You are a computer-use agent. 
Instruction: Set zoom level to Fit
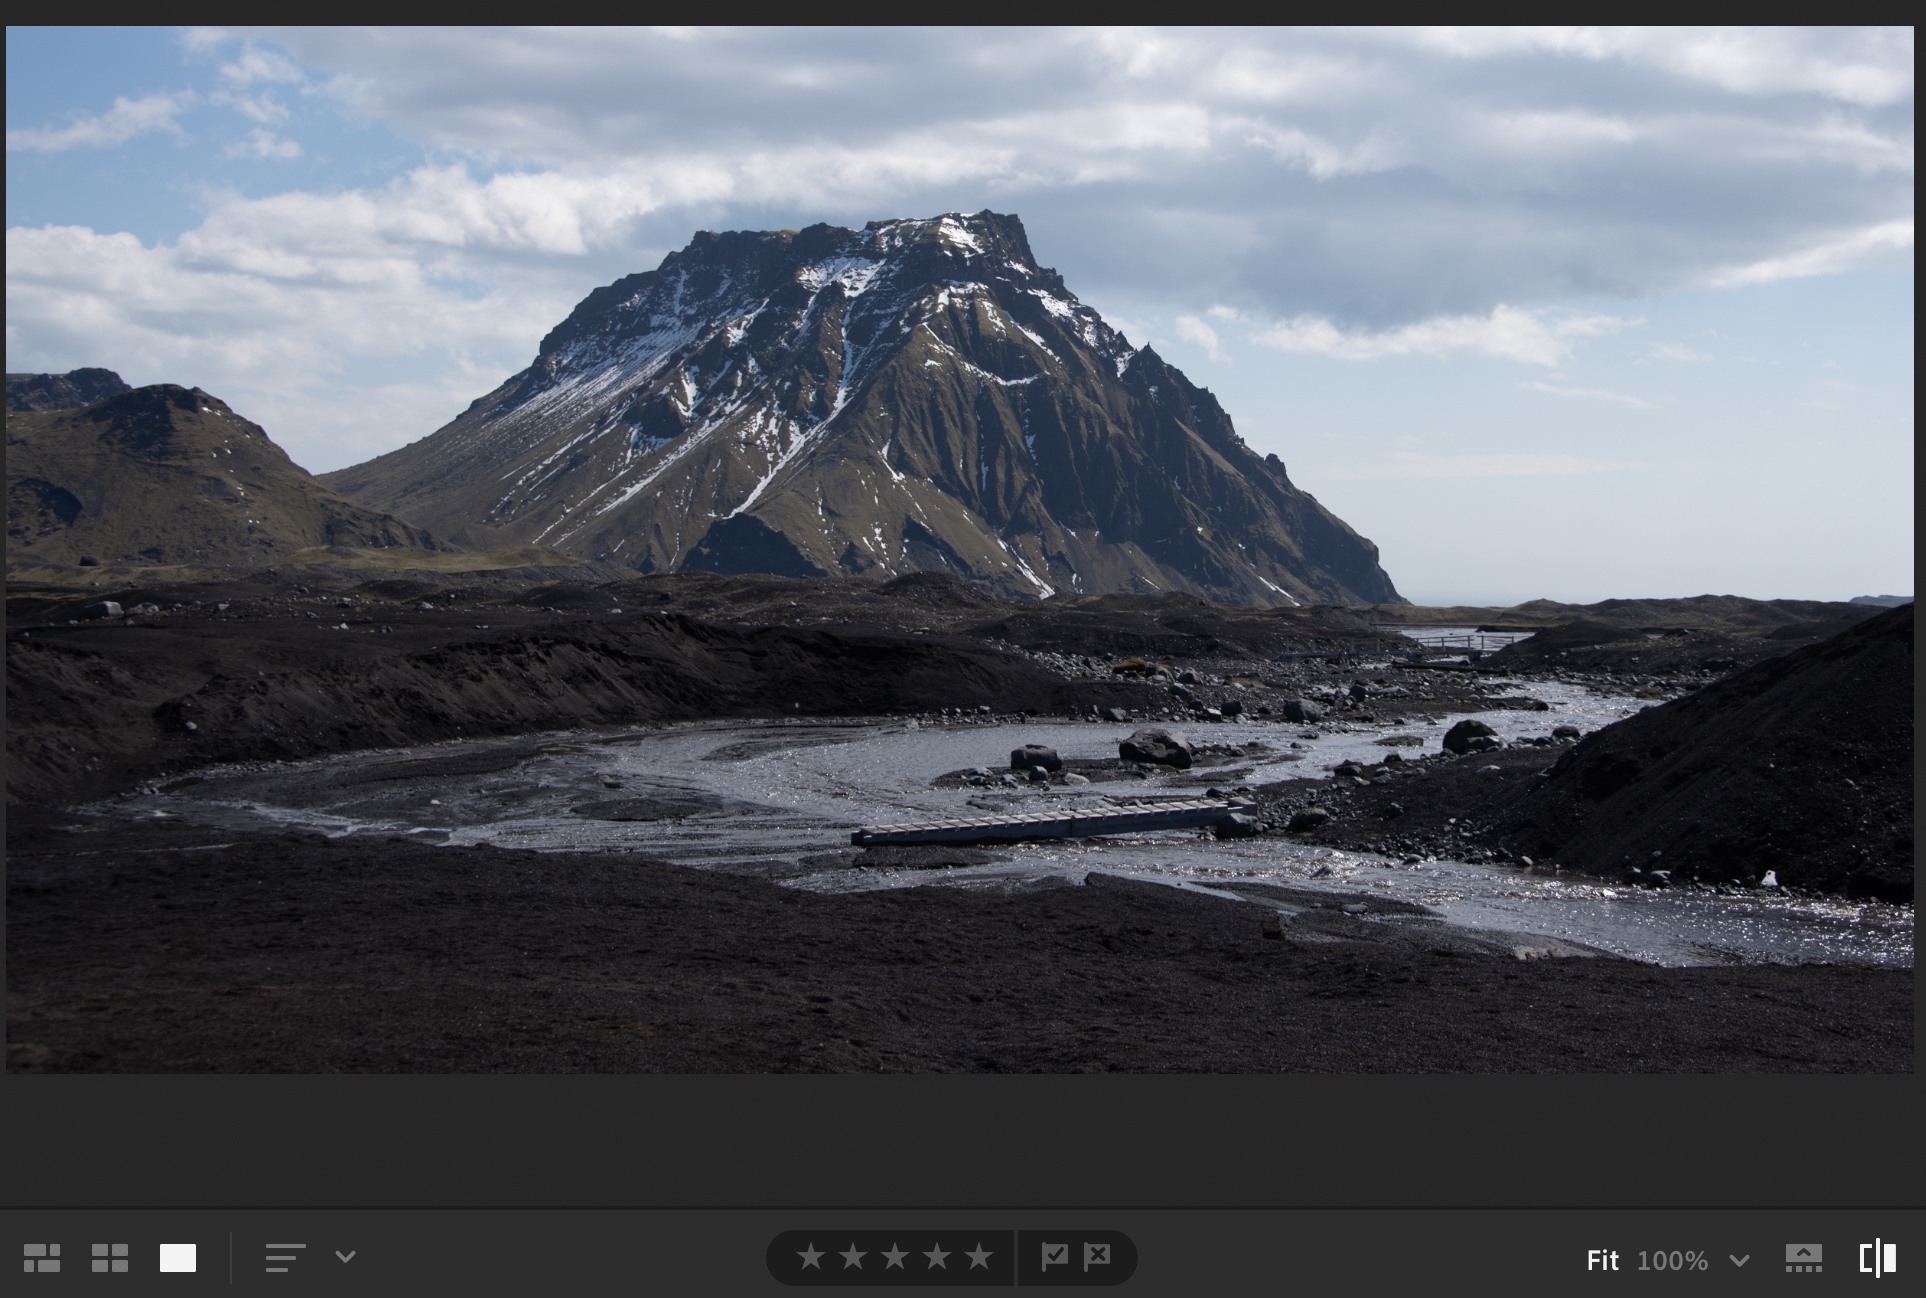1602,1260
